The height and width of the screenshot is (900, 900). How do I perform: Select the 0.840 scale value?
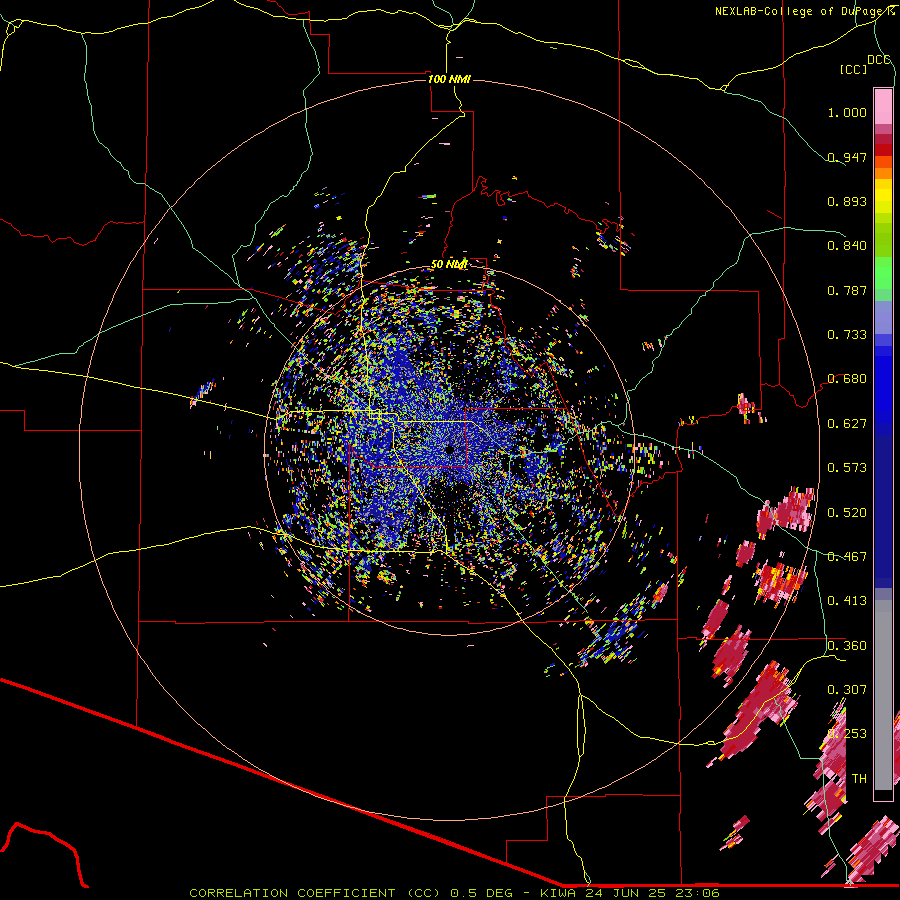tap(847, 246)
